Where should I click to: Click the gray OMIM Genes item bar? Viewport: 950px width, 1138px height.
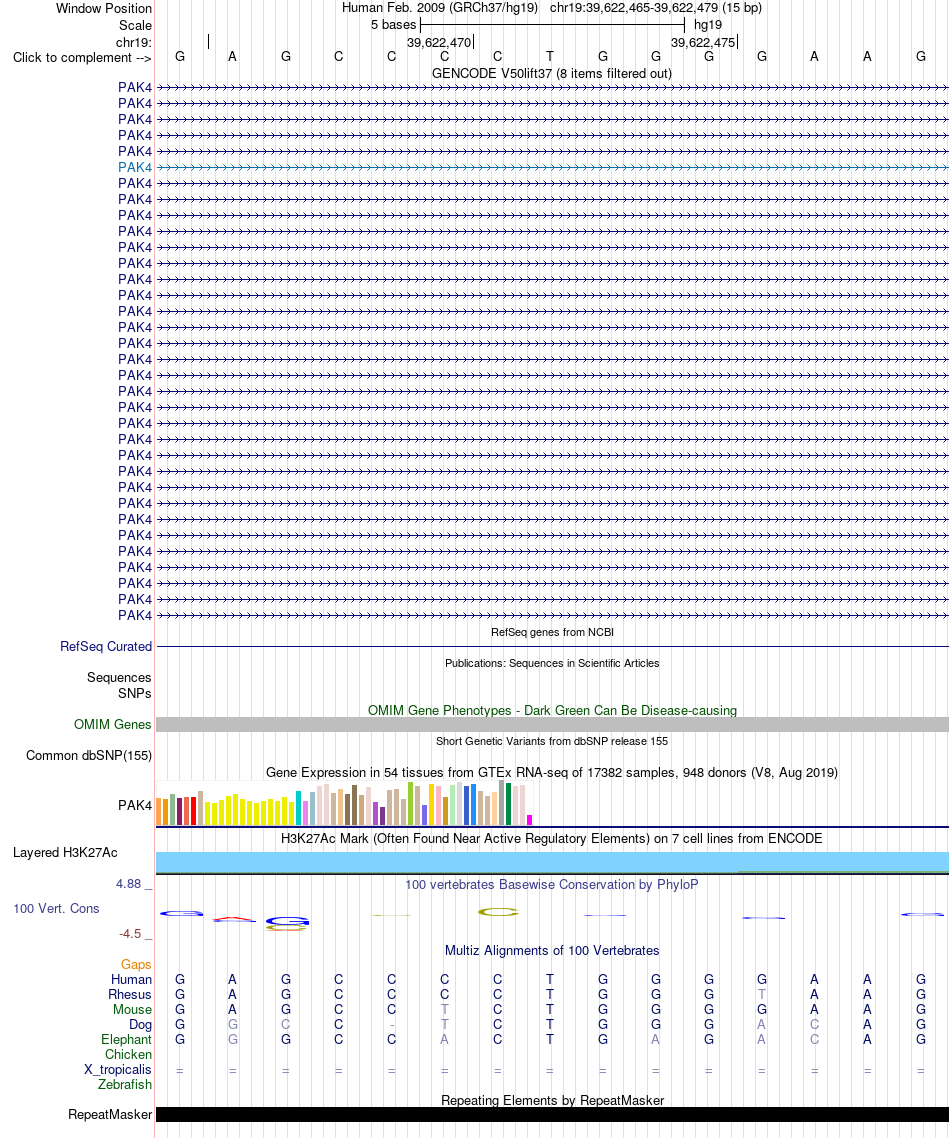[552, 724]
